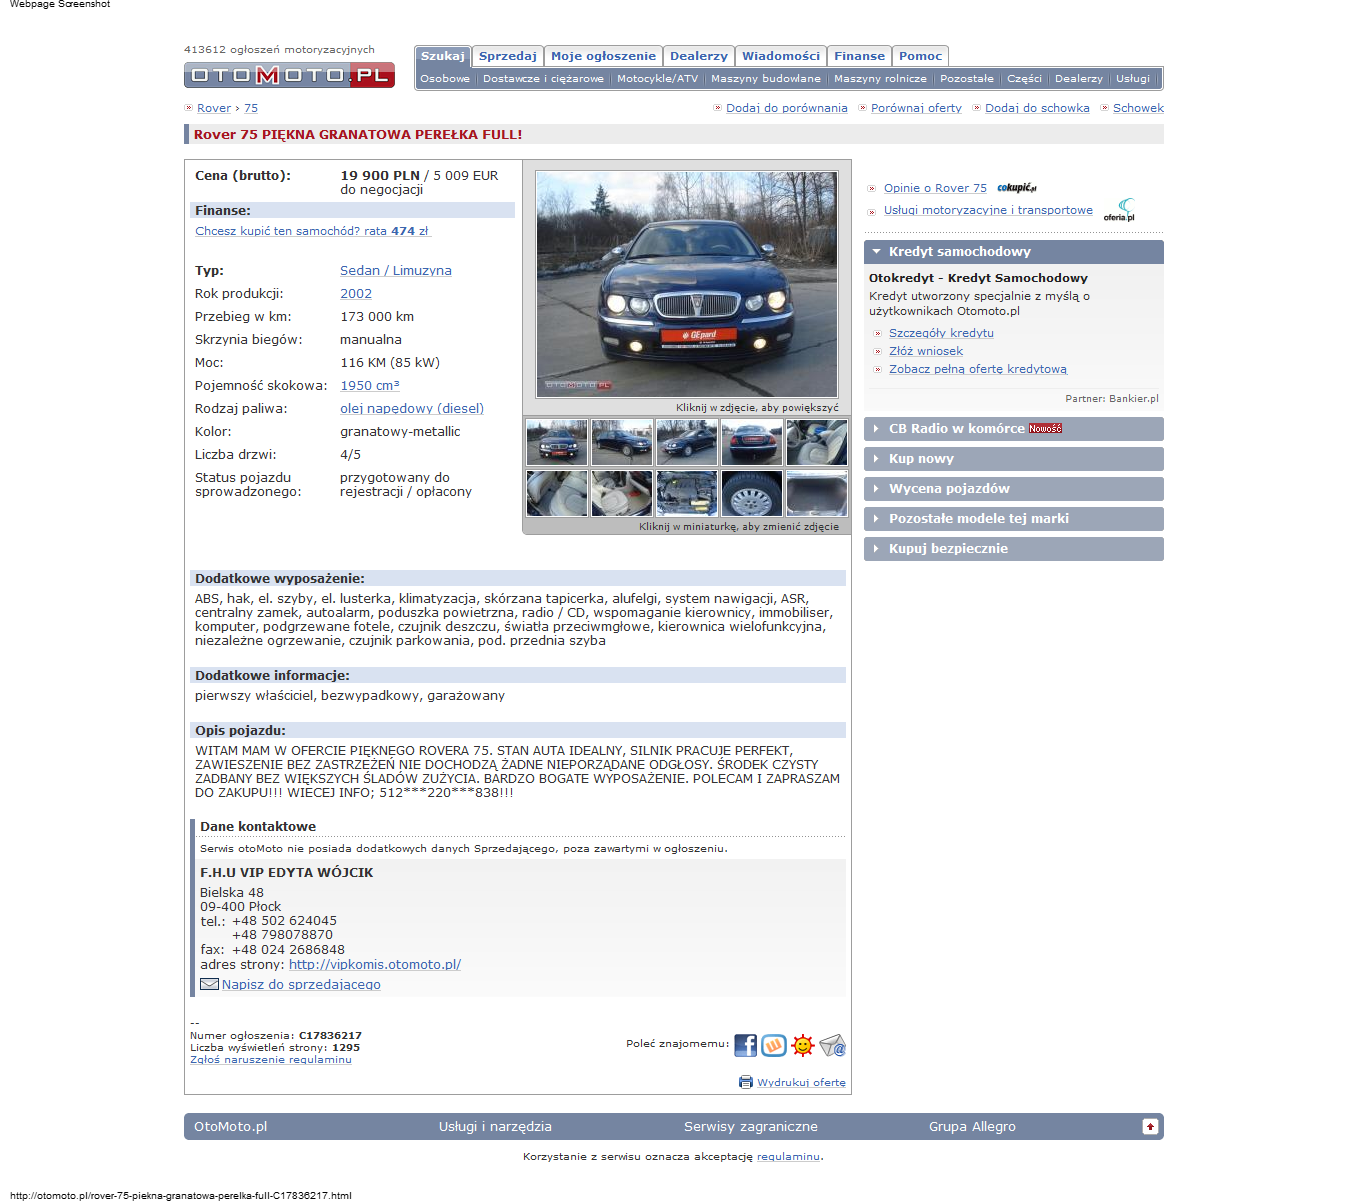Select Usługi in the submenu
The image size is (1349, 1202).
point(1133,78)
